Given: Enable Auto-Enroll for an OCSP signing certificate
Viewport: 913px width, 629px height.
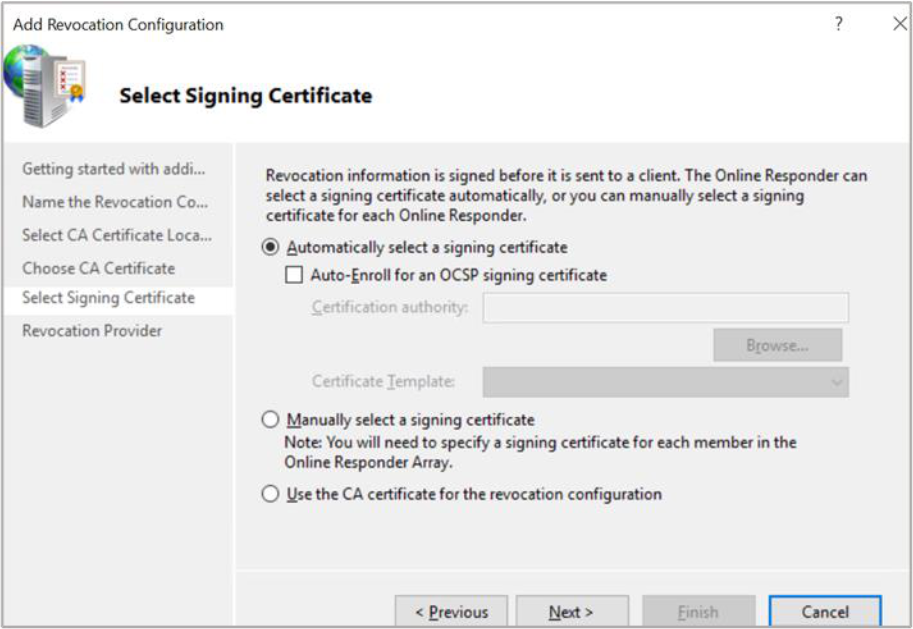Looking at the screenshot, I should [x=294, y=275].
